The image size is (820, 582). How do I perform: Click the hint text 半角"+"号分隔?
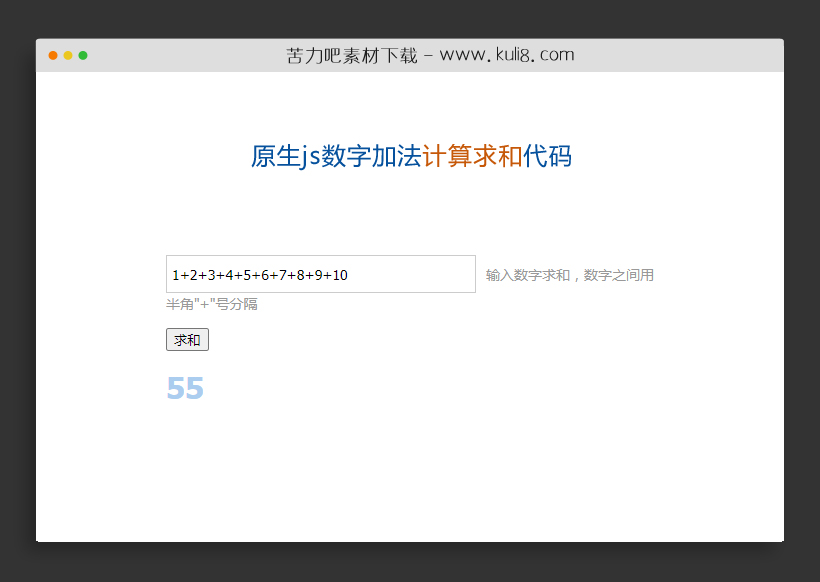tap(211, 304)
